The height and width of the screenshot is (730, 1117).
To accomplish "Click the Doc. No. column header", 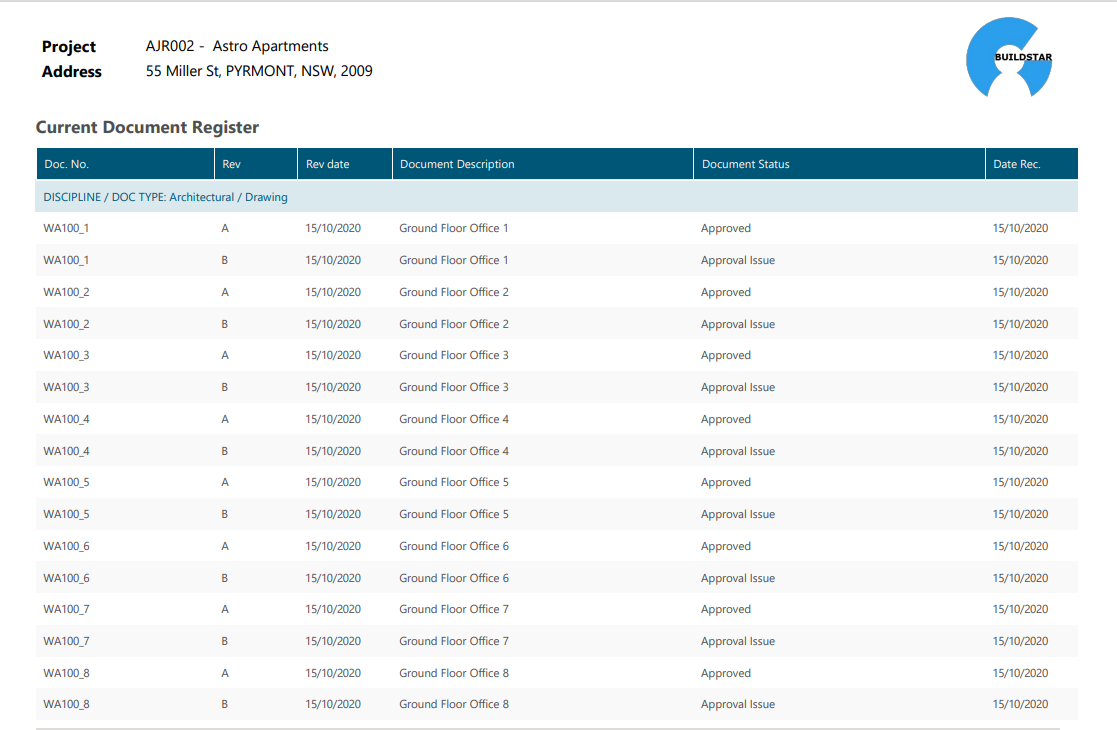I will (x=125, y=164).
